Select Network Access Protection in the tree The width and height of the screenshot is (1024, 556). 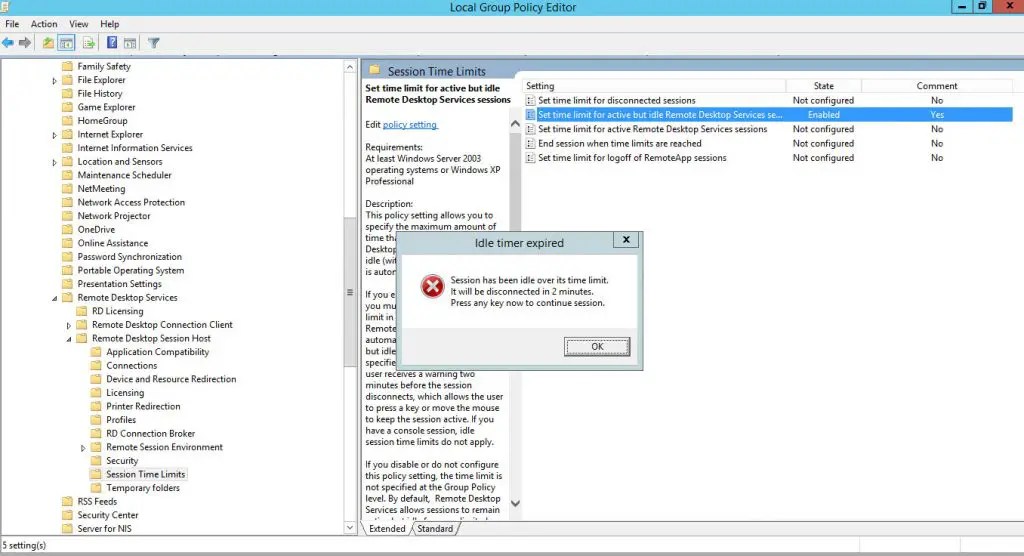pyautogui.click(x=131, y=203)
